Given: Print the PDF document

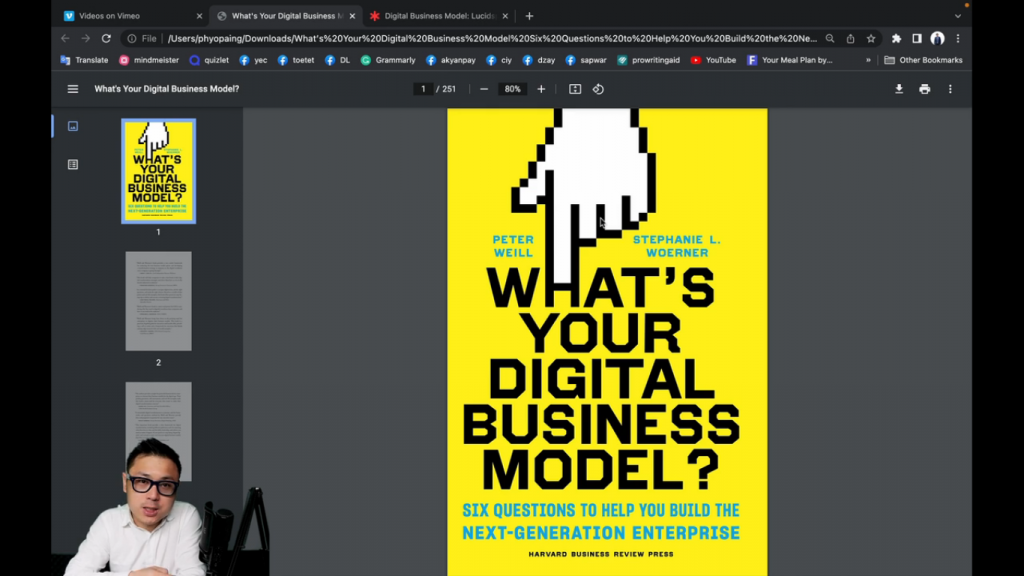Looking at the screenshot, I should [x=925, y=89].
